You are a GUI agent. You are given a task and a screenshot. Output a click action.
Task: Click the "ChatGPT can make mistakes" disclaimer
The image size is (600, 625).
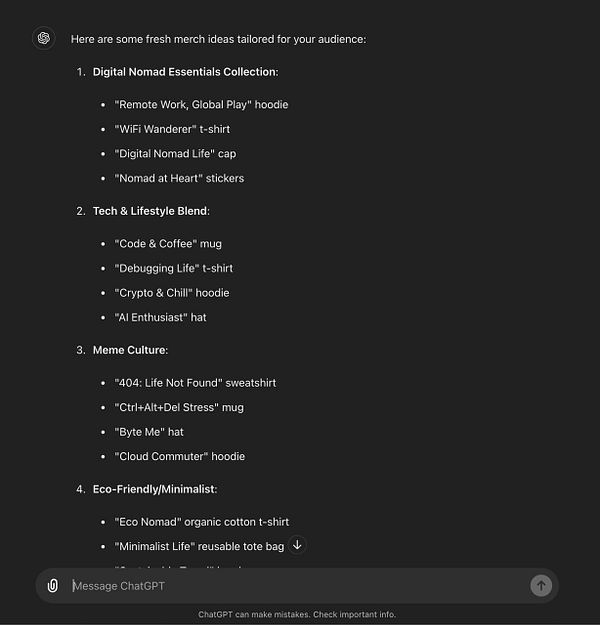(297, 614)
